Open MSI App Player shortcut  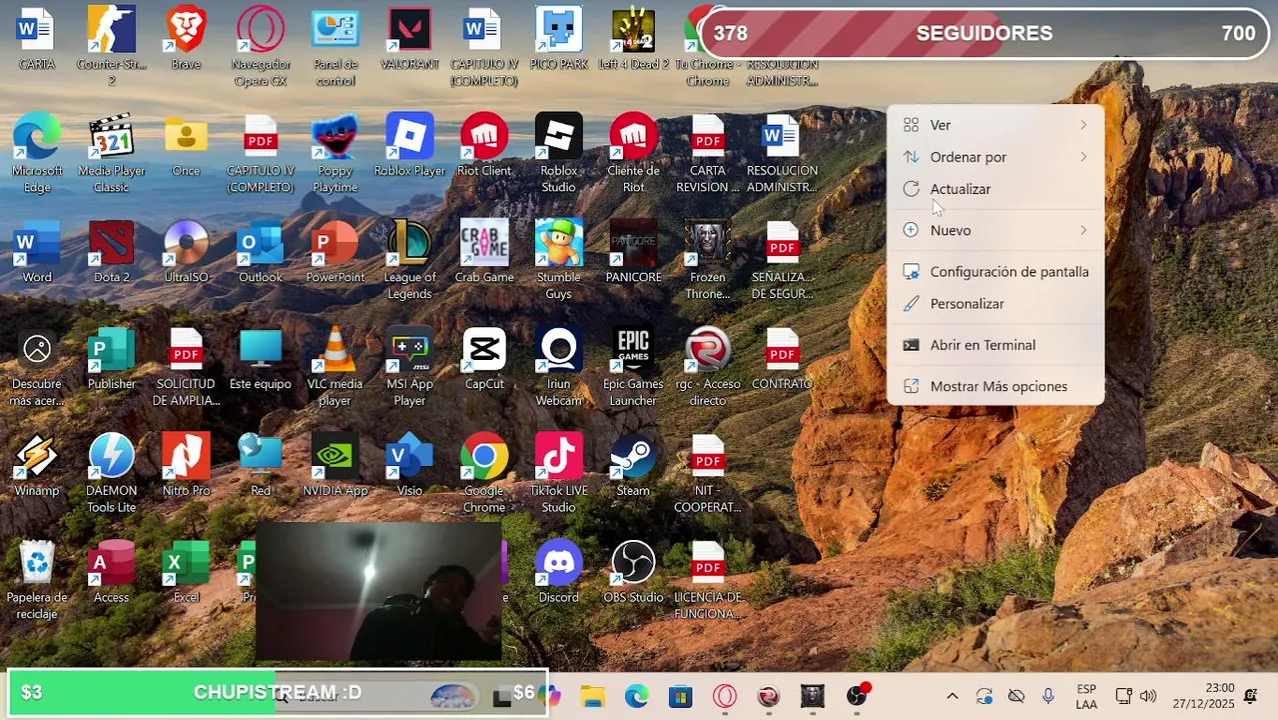click(409, 367)
